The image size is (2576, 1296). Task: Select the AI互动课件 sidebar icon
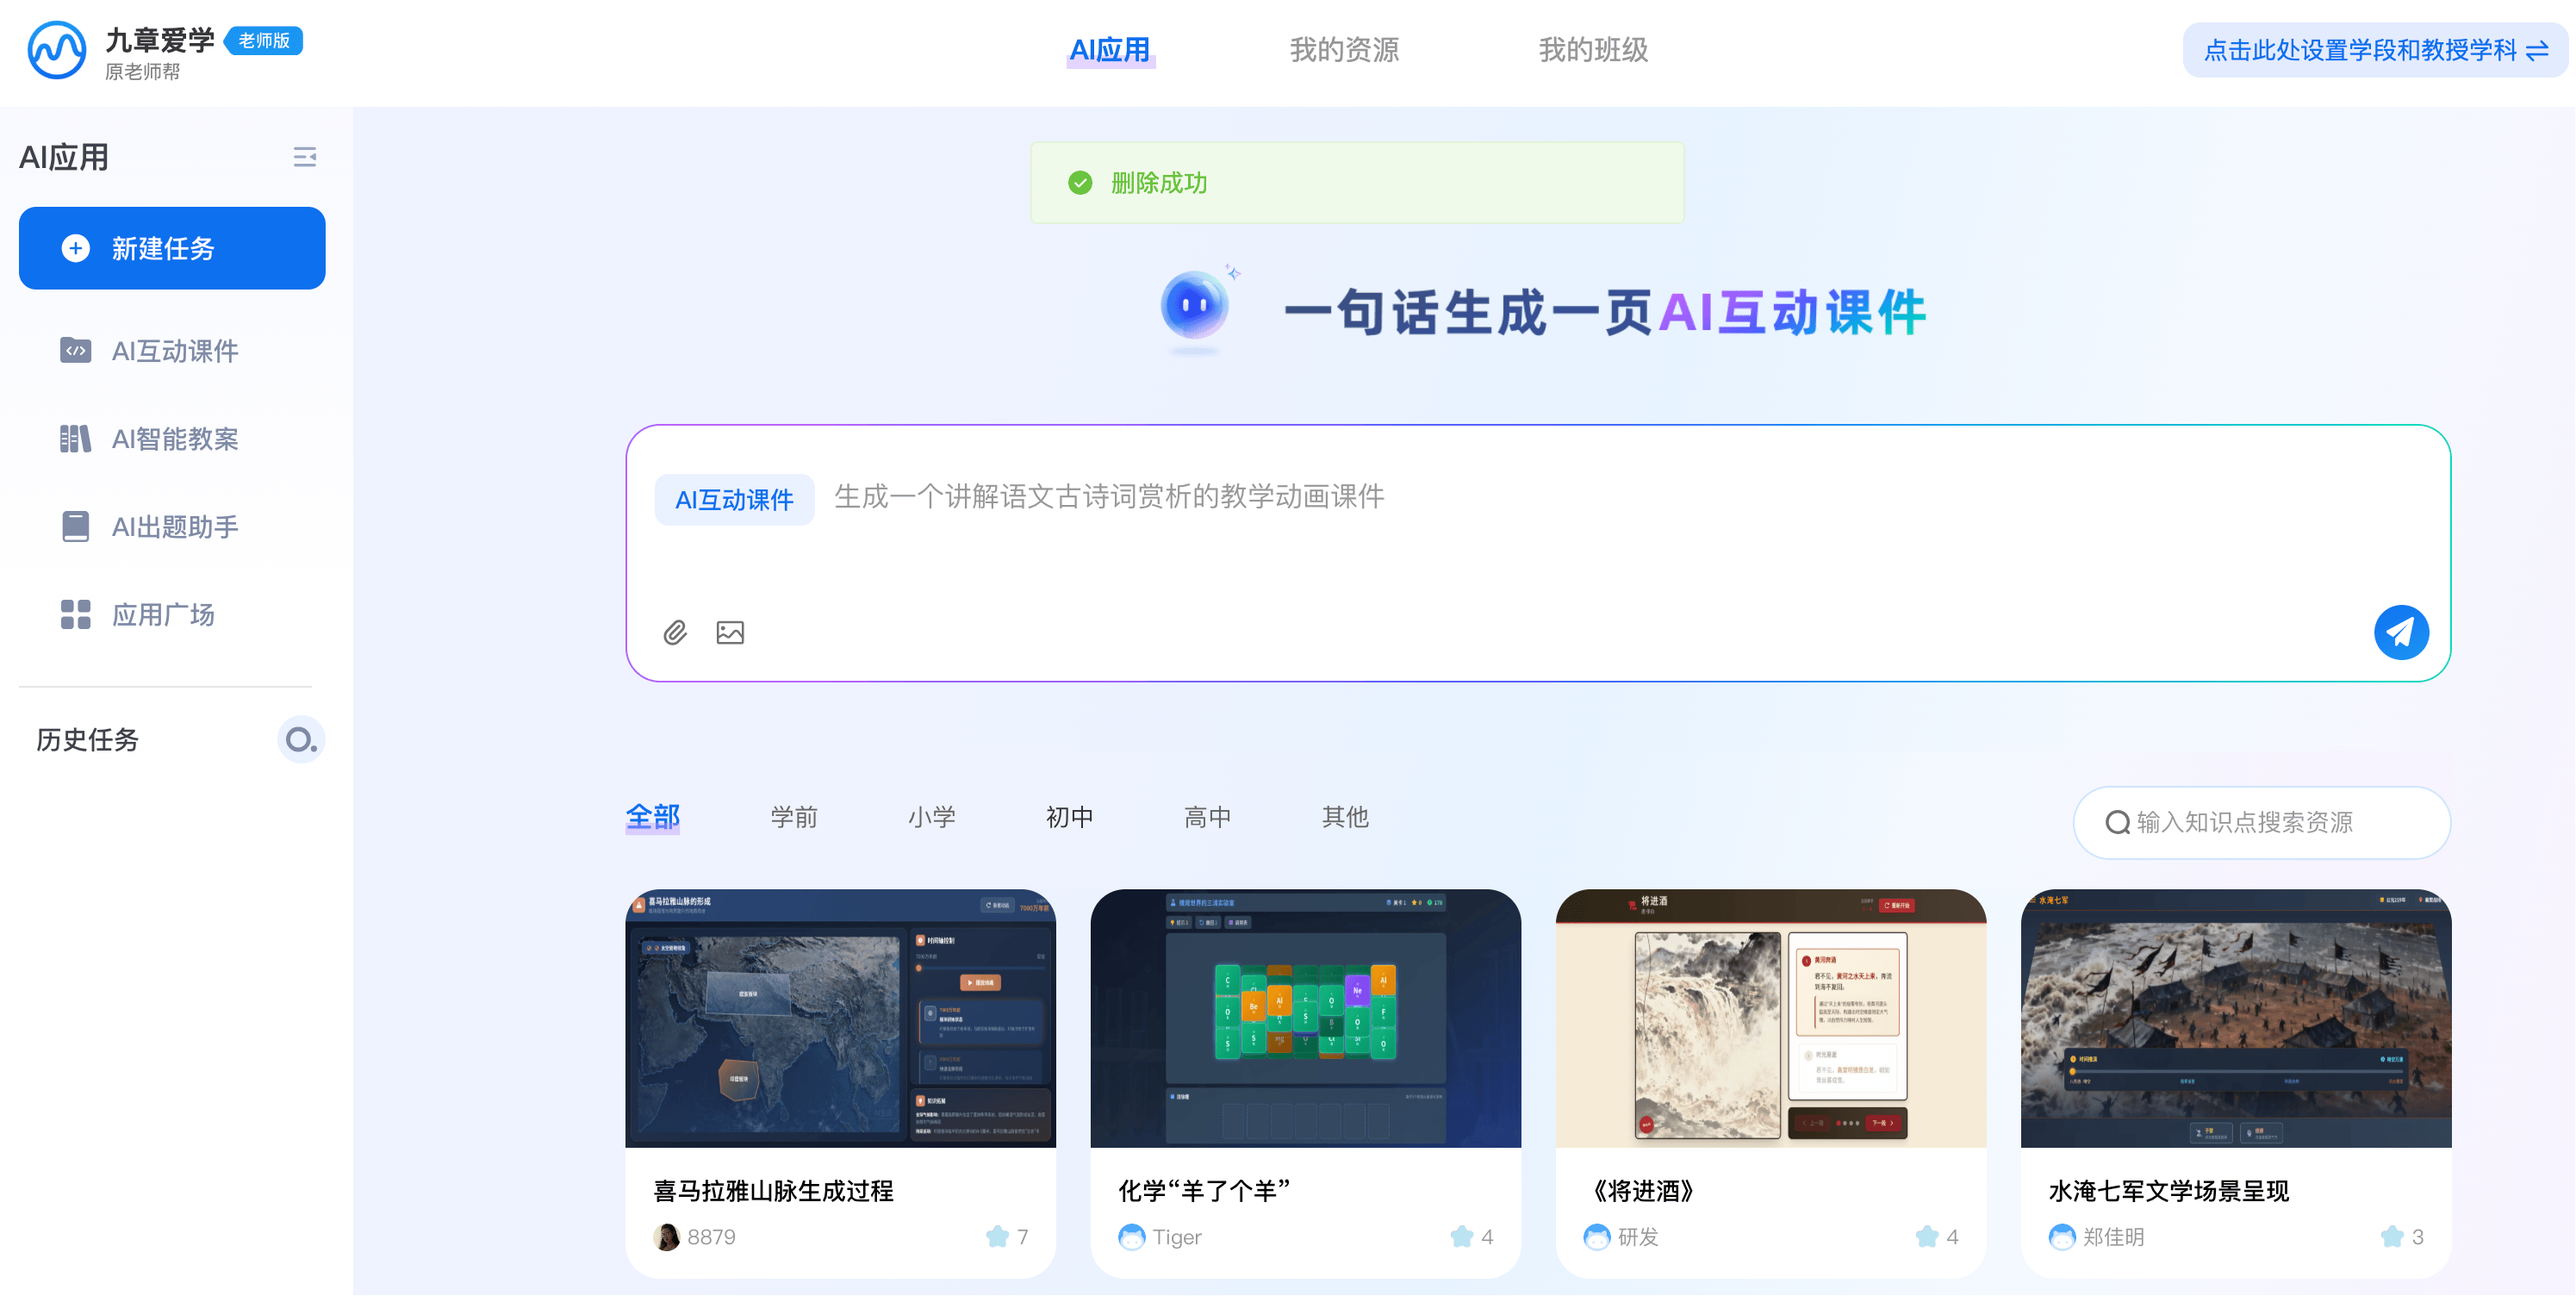76,351
